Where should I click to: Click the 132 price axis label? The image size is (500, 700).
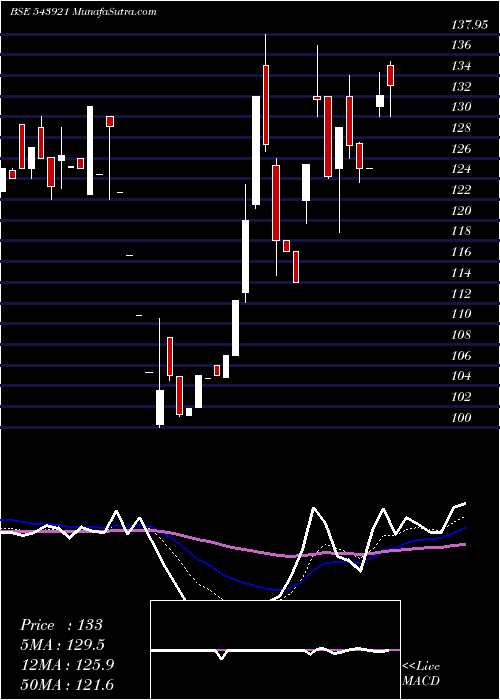pos(461,86)
